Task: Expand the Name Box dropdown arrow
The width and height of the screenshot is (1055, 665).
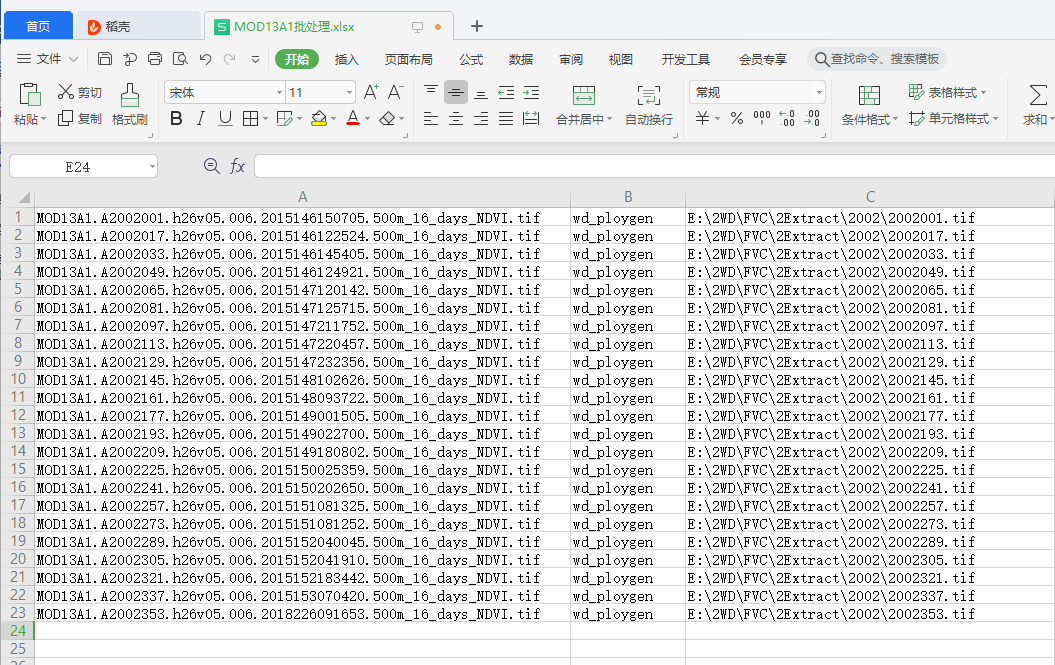Action: [x=152, y=166]
